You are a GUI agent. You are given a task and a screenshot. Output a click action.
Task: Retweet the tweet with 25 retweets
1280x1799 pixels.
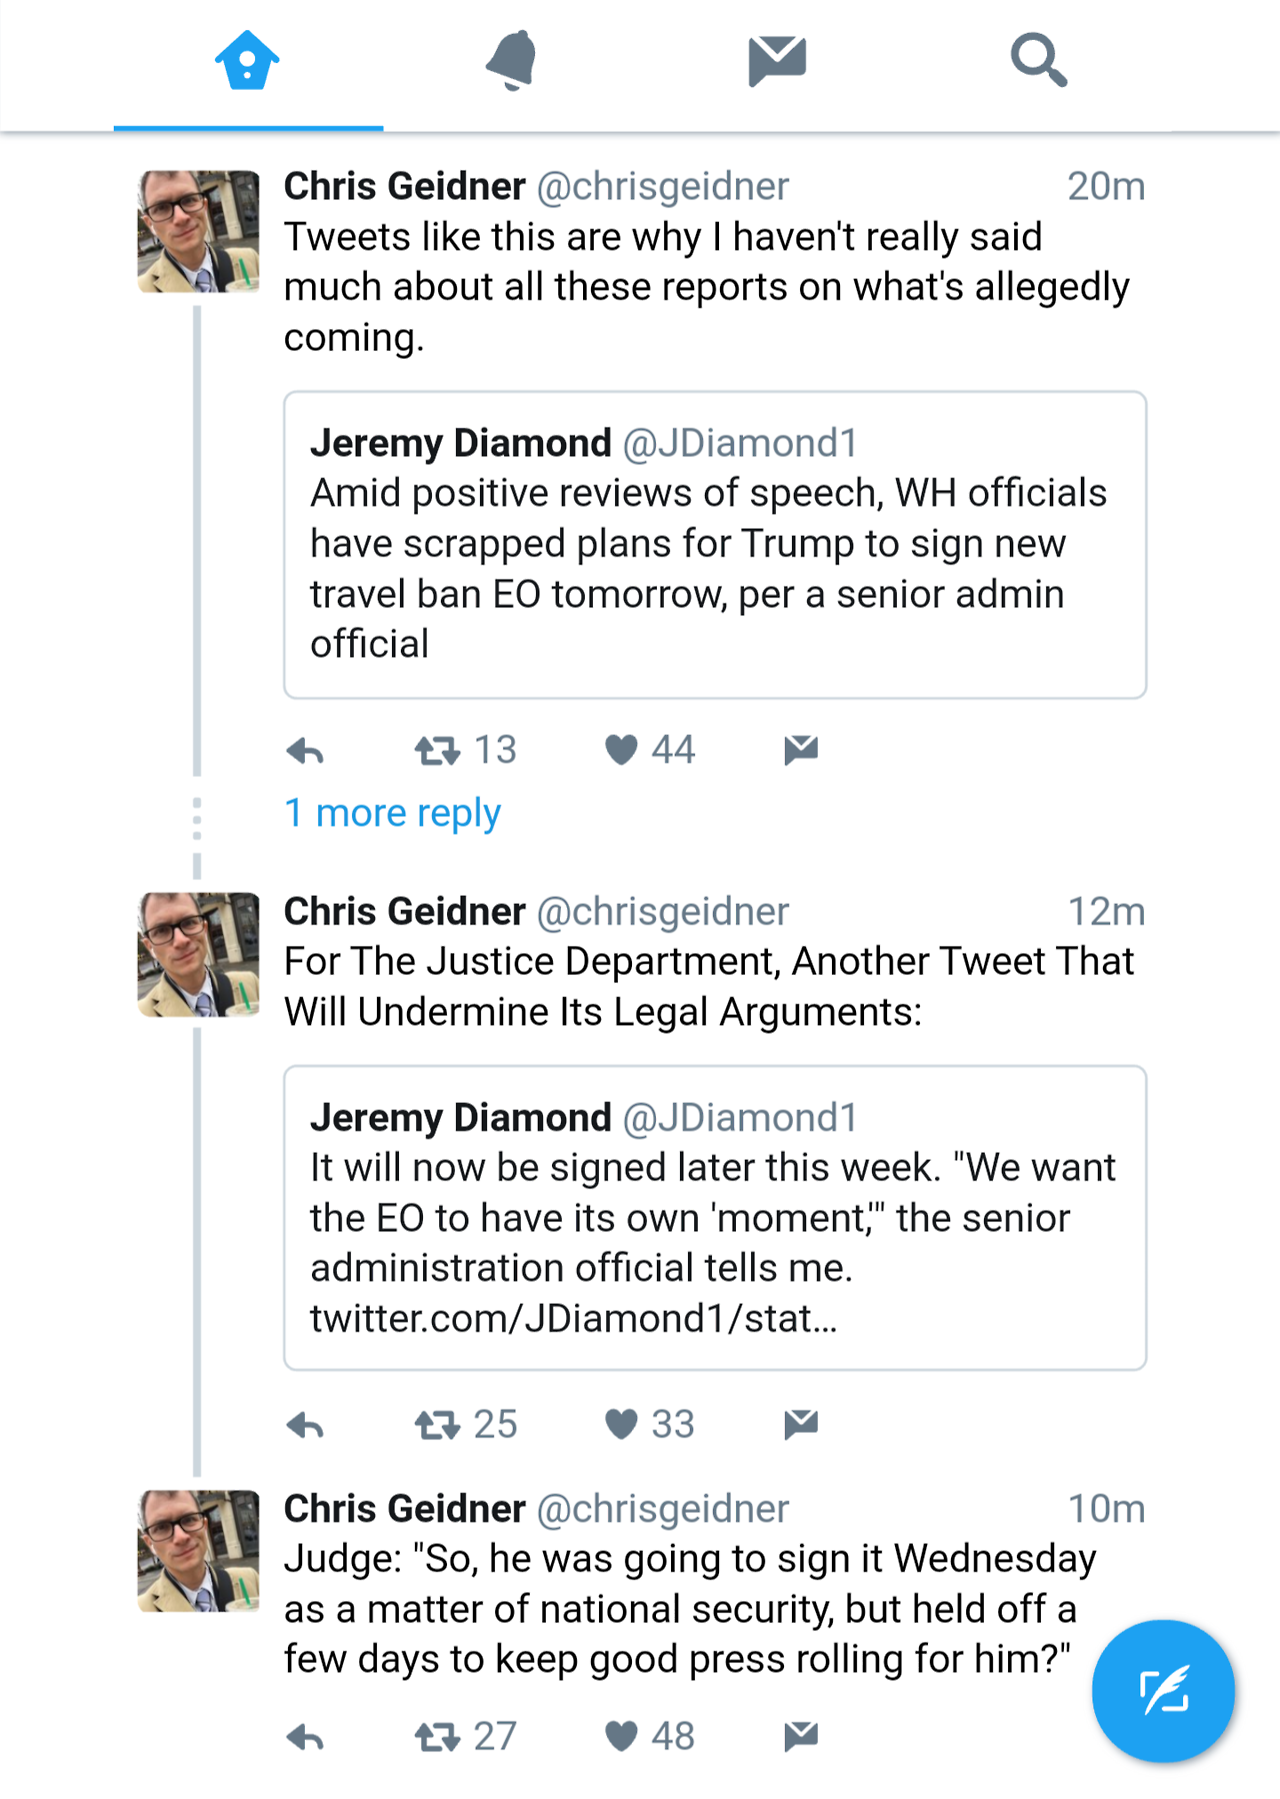tap(437, 1425)
